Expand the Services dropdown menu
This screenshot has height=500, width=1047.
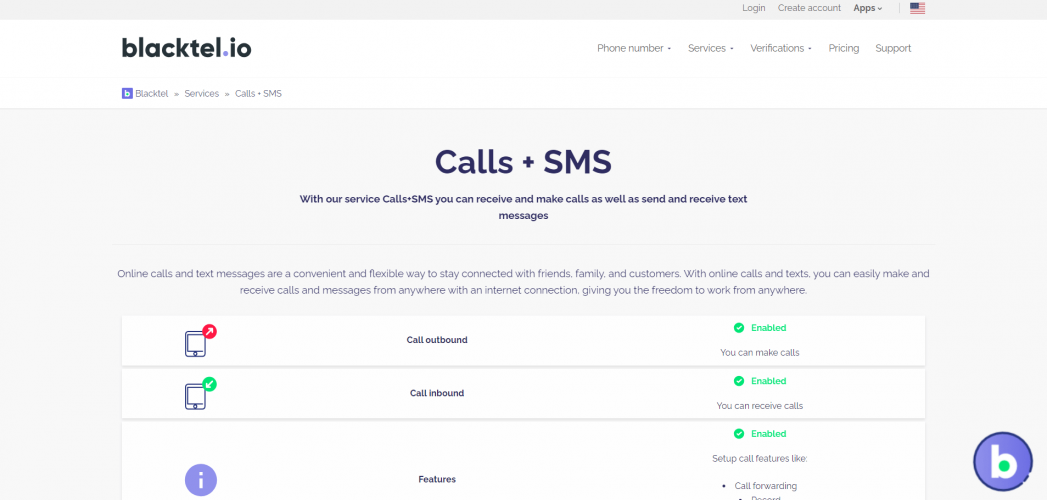coord(710,48)
